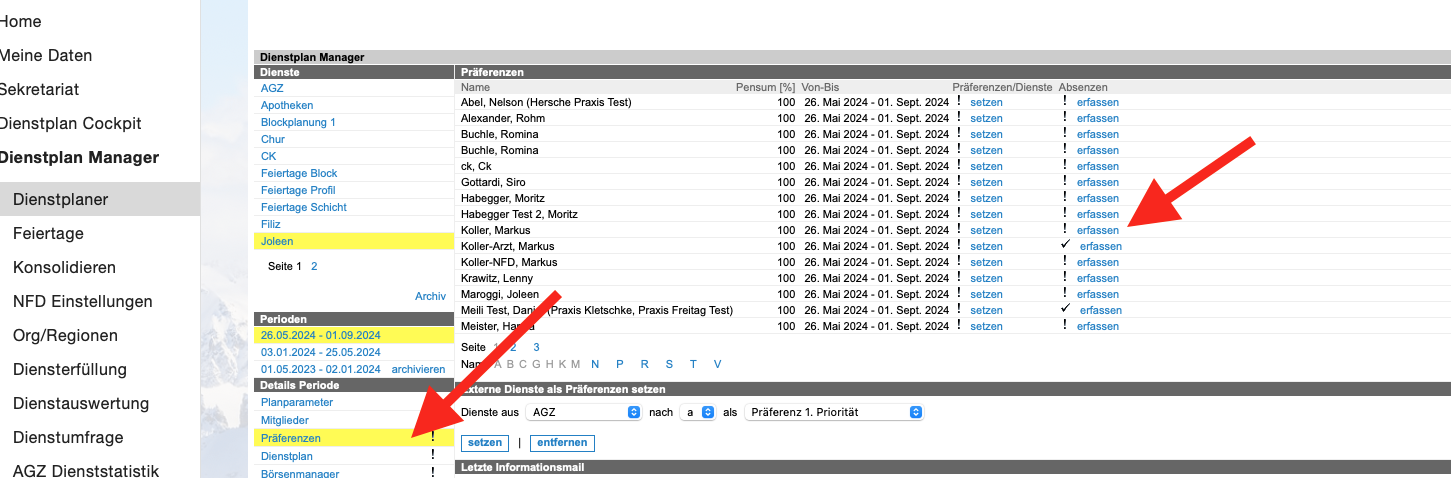Screen dimensions: 1451x478
Task: Open NFD Einstellungen in the sidebar
Action: tap(82, 301)
